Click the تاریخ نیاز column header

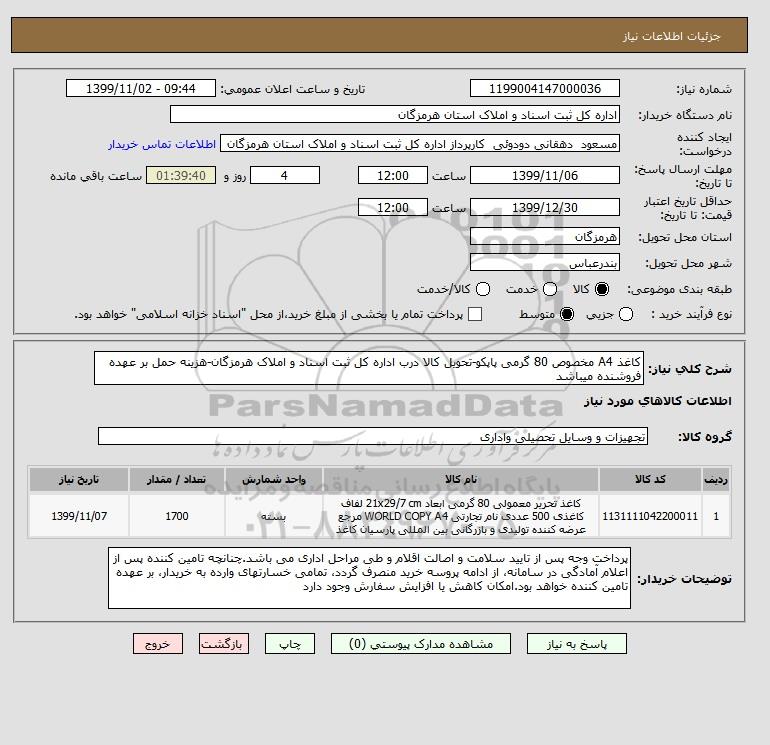79,479
